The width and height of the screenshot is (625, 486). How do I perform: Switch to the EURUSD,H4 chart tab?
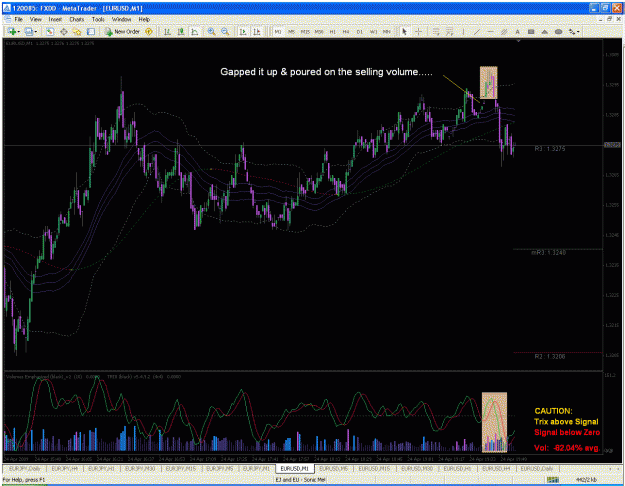[x=496, y=468]
